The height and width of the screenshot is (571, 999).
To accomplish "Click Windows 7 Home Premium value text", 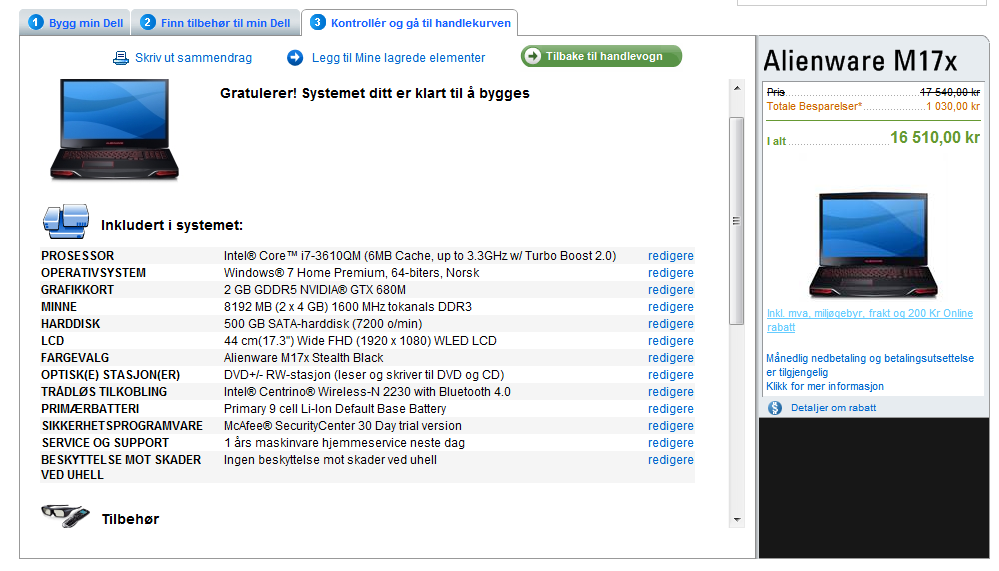I will point(351,273).
